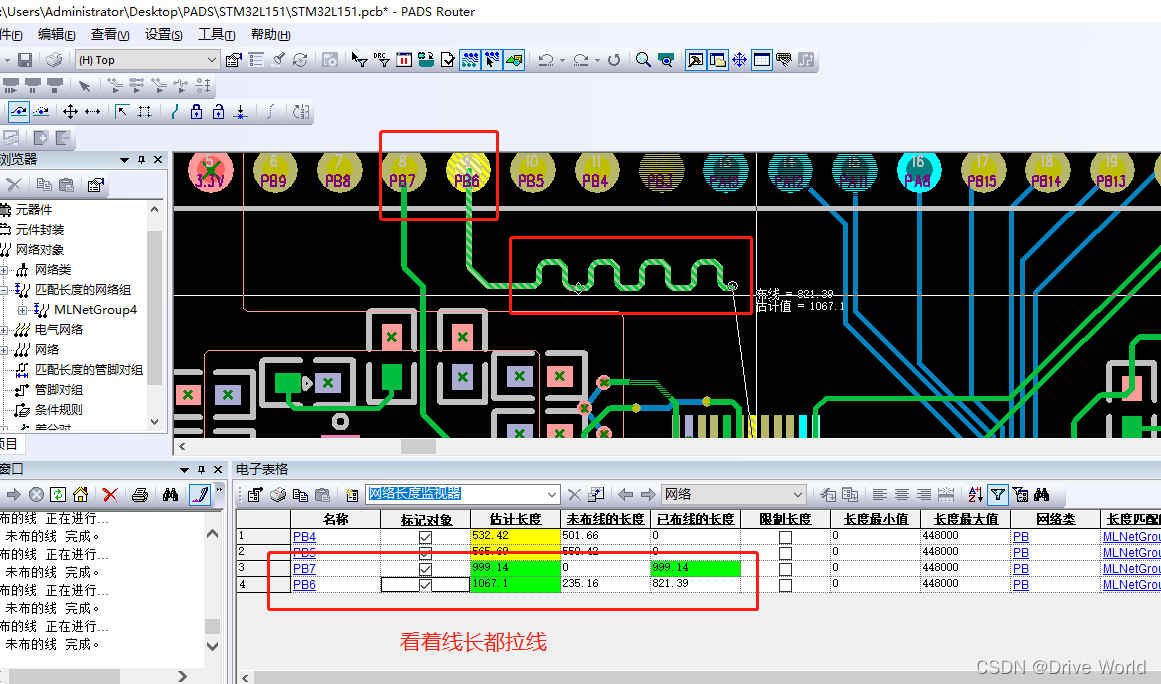Pin the project browser panel with pushpin icon

141,160
